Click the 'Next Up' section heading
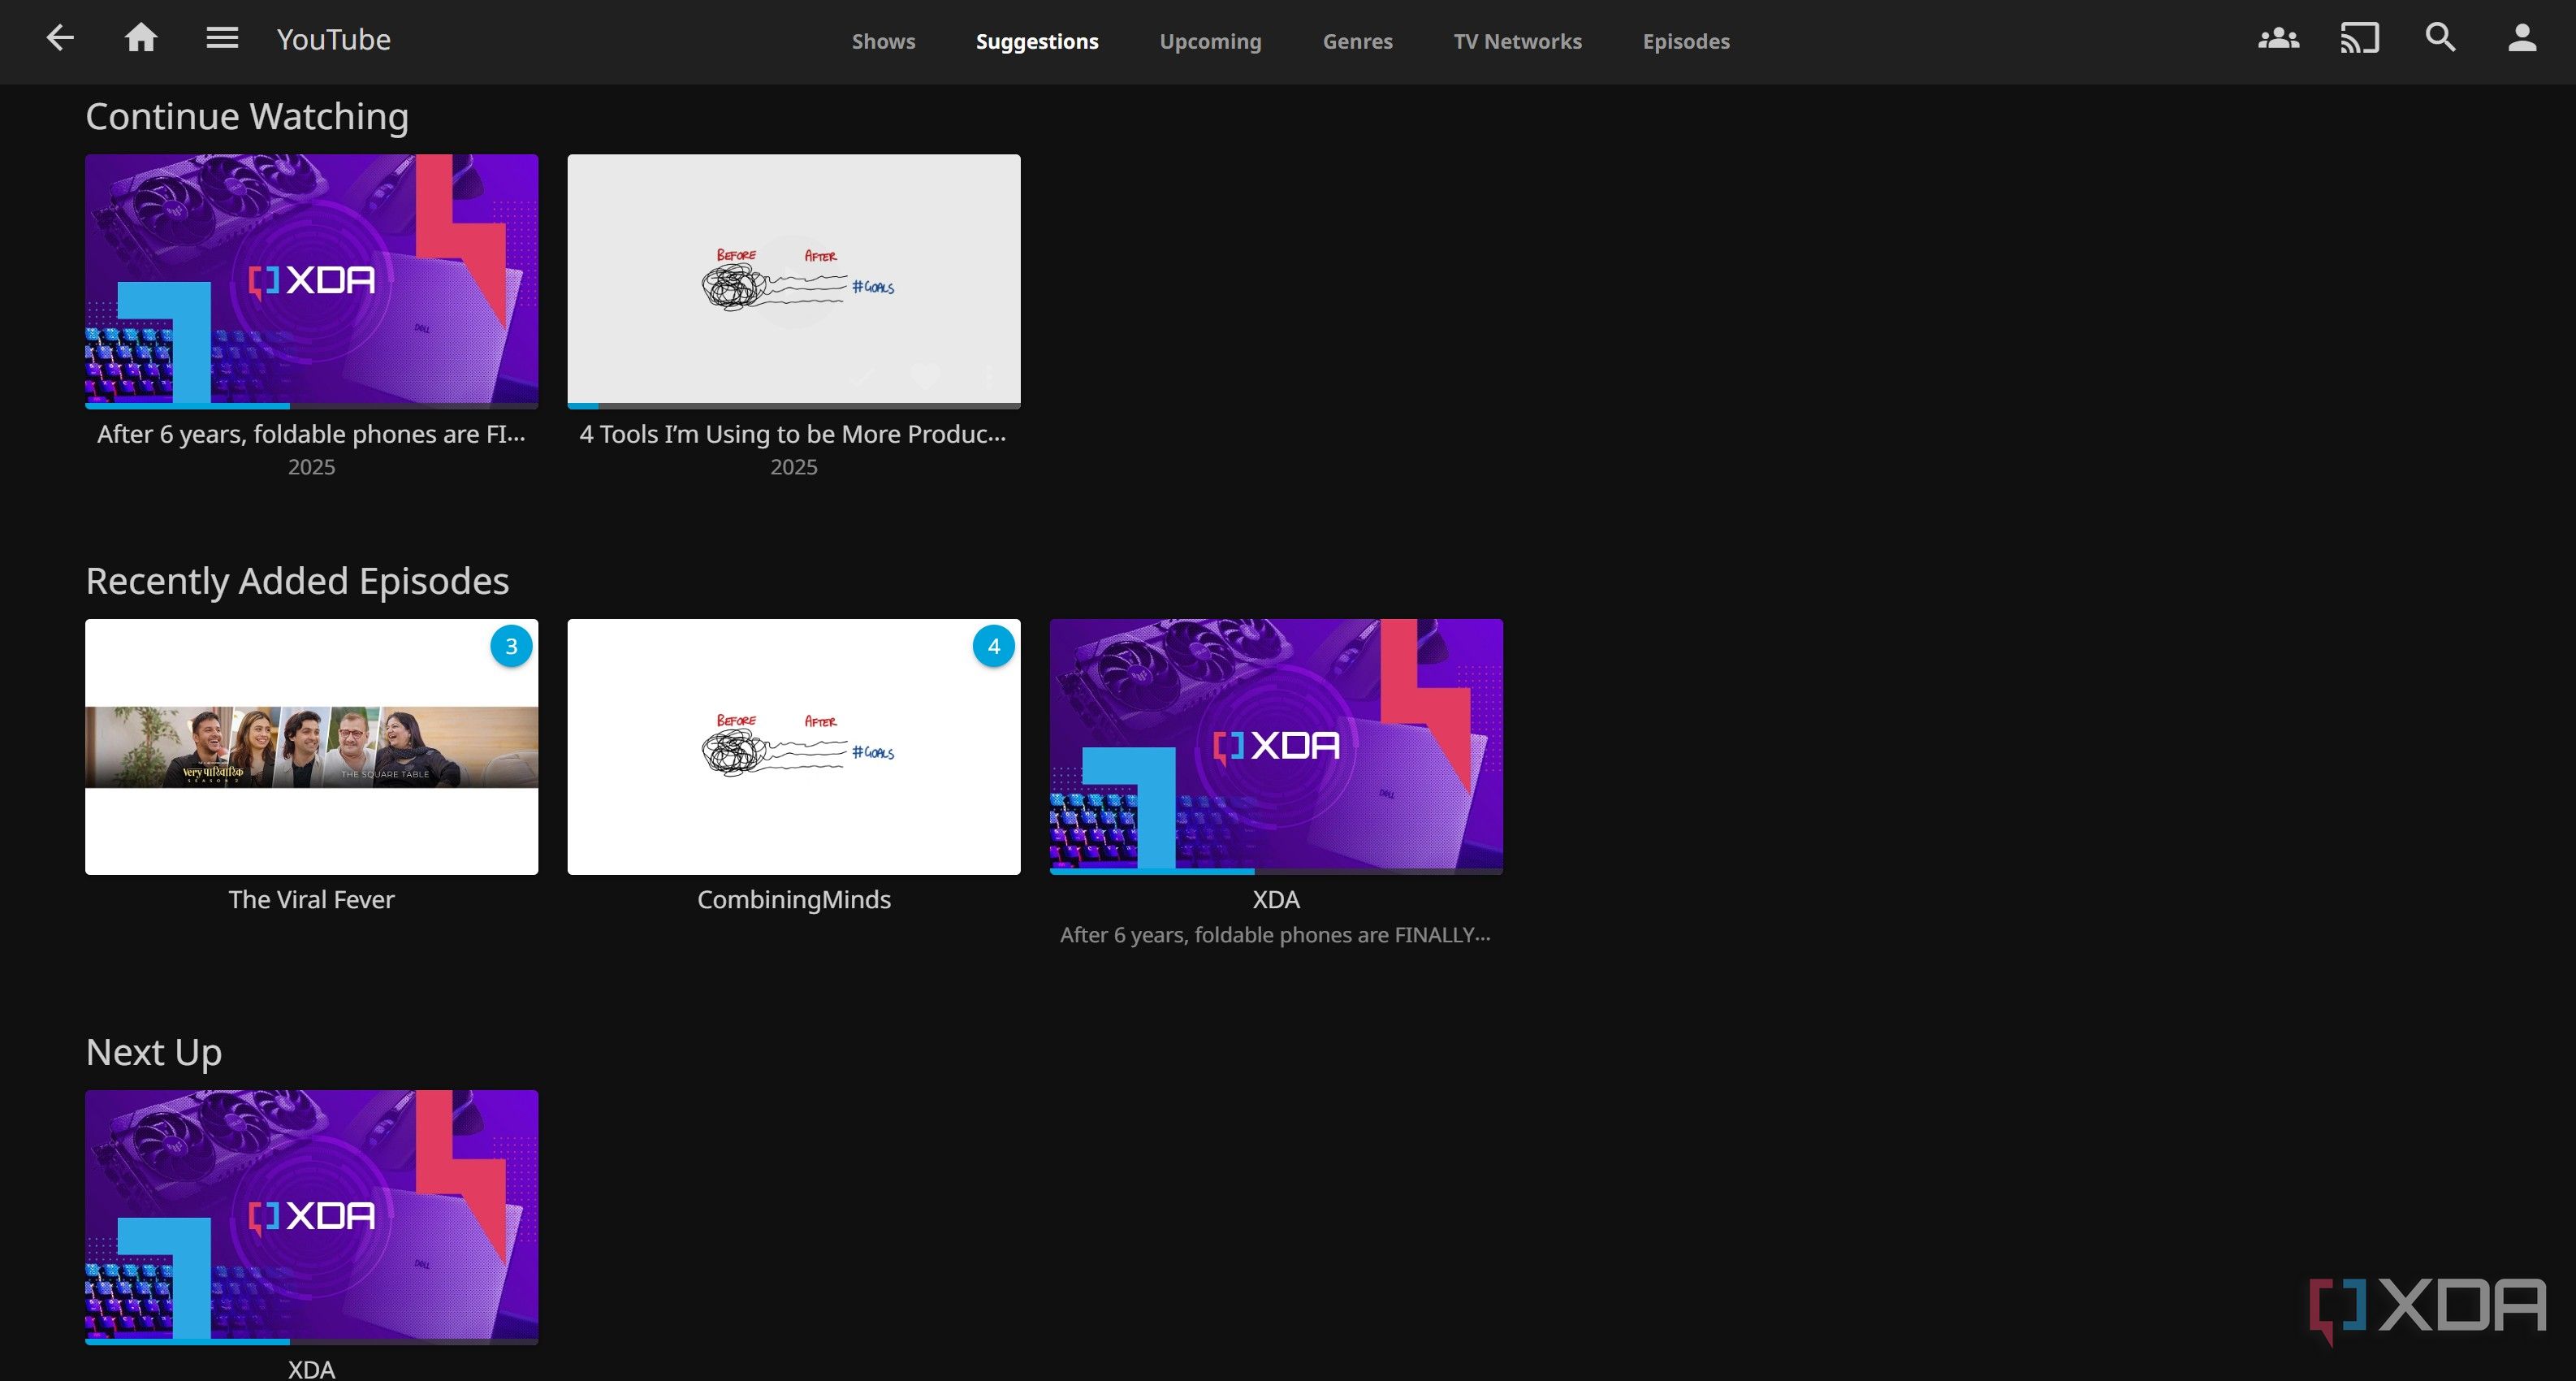This screenshot has height=1381, width=2576. [154, 1052]
